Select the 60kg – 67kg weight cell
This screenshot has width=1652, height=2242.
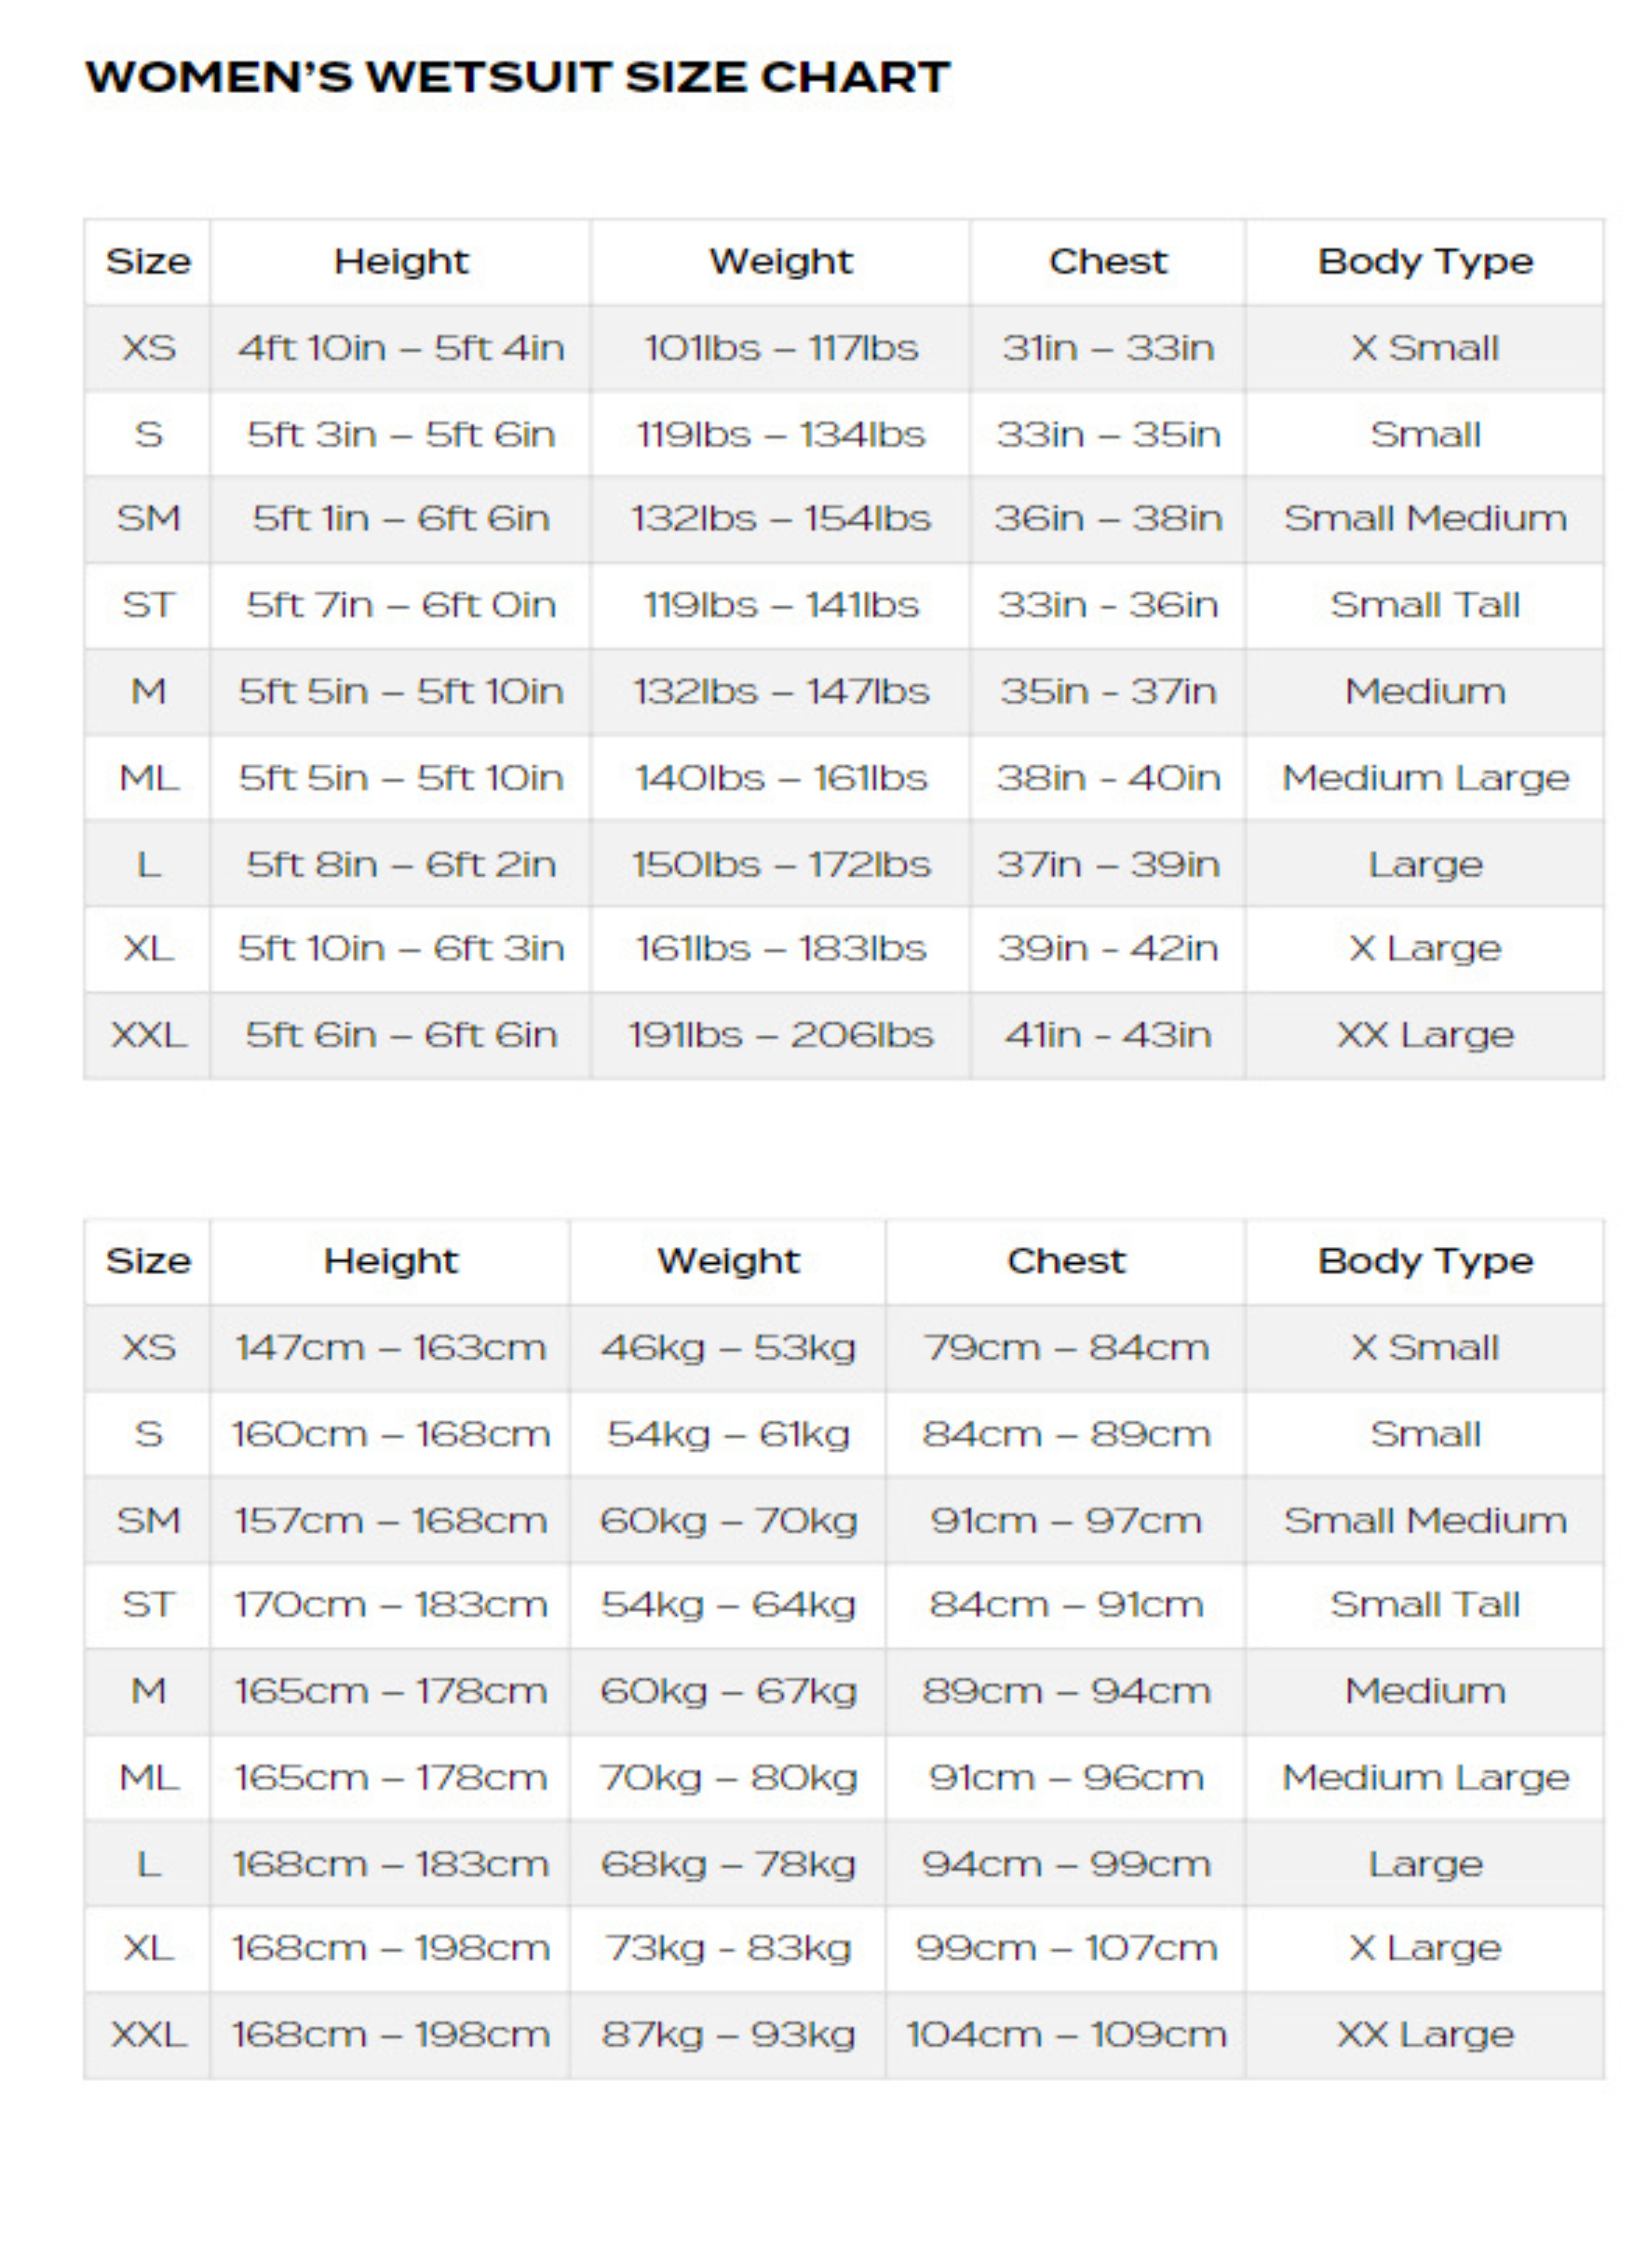pos(728,1691)
